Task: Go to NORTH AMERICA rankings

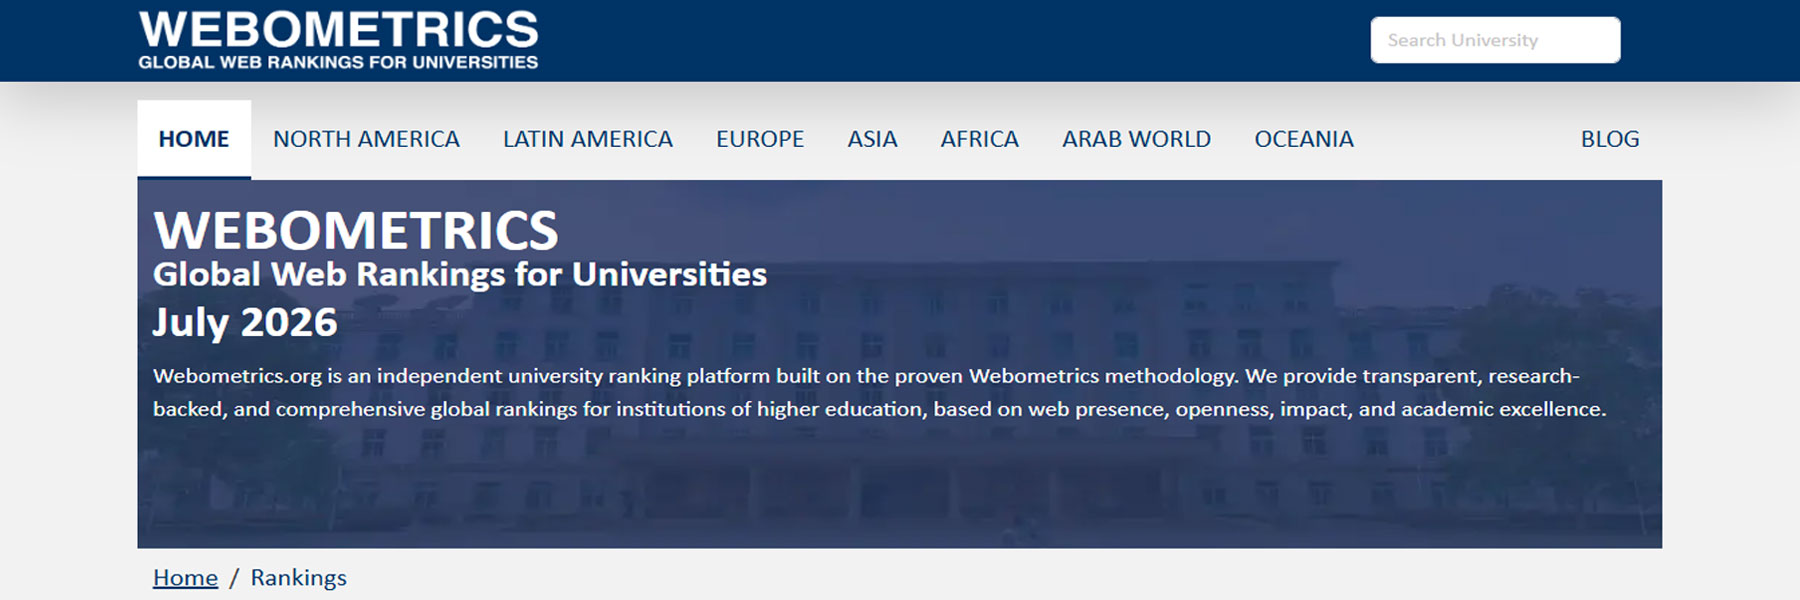Action: pyautogui.click(x=366, y=139)
